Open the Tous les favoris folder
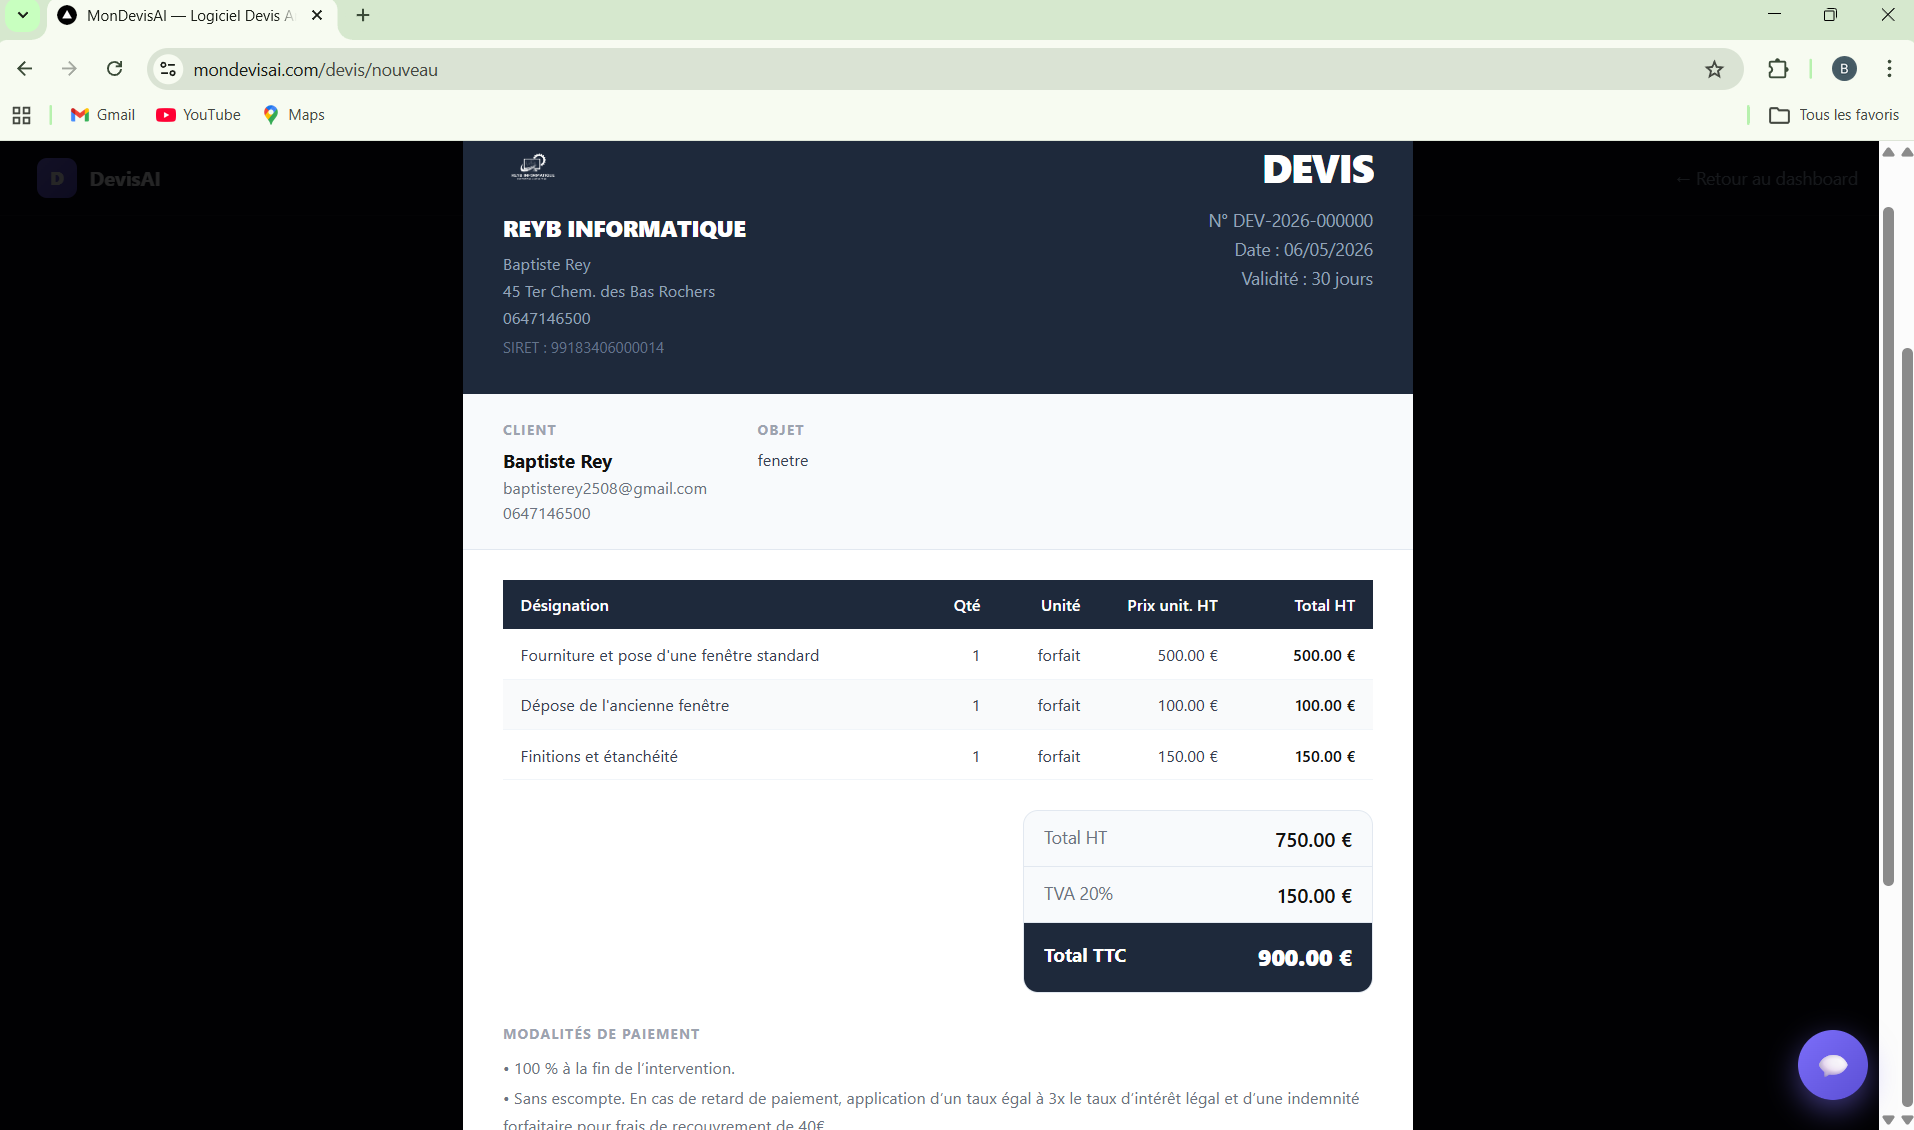Screen dimensions: 1914x1130 [x=1834, y=115]
